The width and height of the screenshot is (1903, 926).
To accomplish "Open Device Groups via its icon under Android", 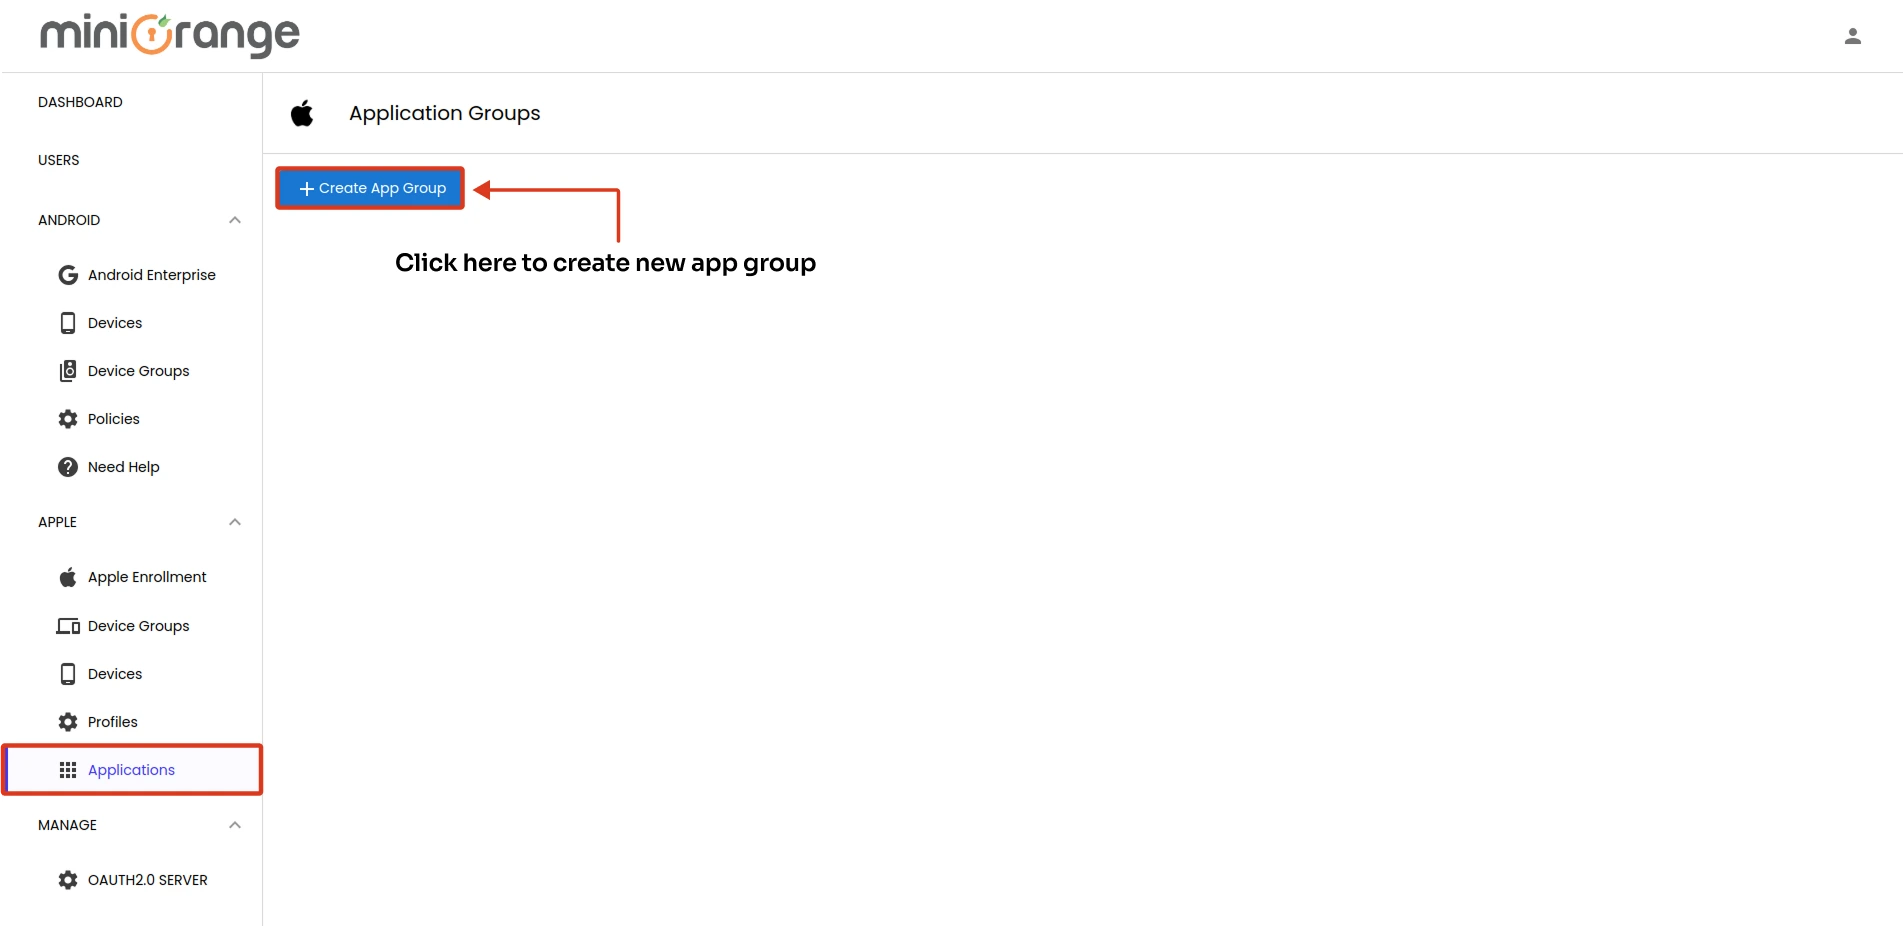I will [x=67, y=370].
